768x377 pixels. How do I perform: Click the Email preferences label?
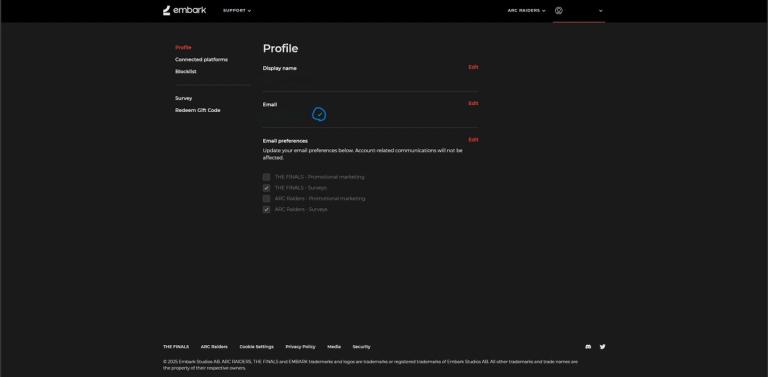[285, 141]
